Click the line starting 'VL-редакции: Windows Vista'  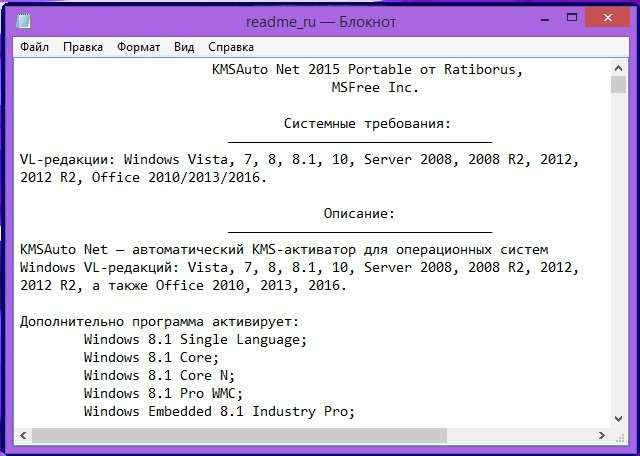click(300, 159)
